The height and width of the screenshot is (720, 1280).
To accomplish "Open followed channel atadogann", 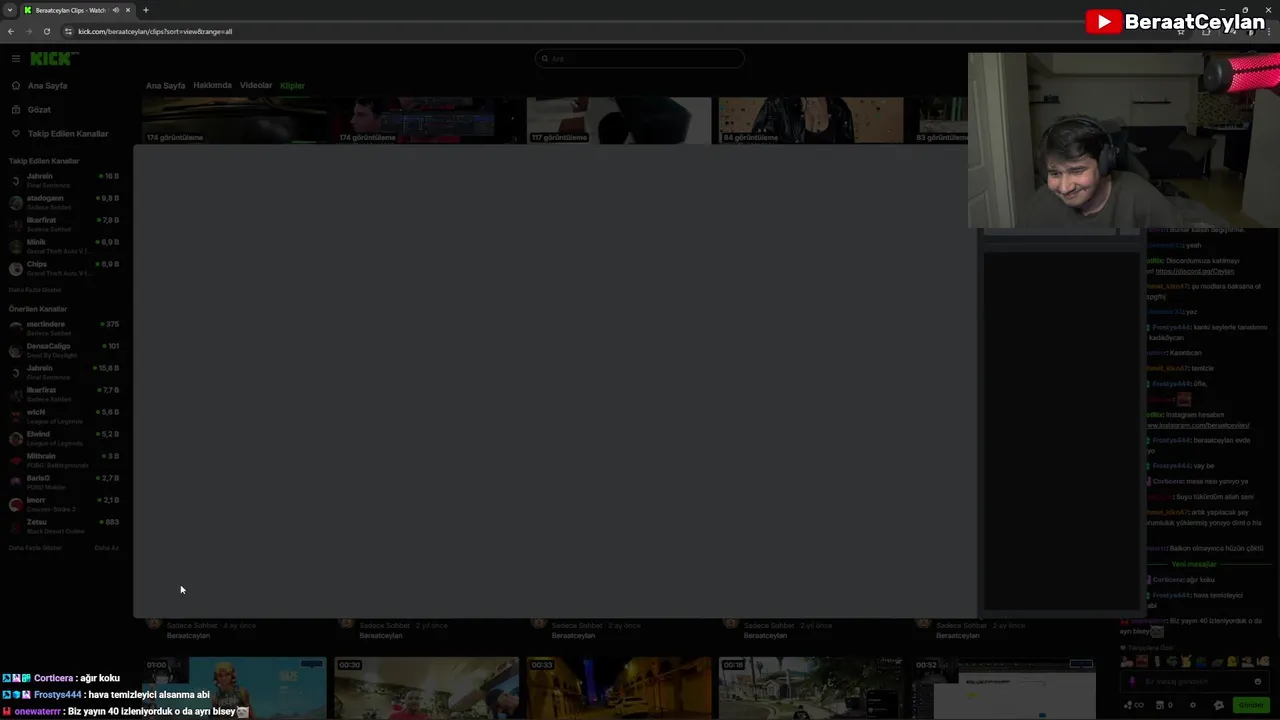I will (x=64, y=202).
